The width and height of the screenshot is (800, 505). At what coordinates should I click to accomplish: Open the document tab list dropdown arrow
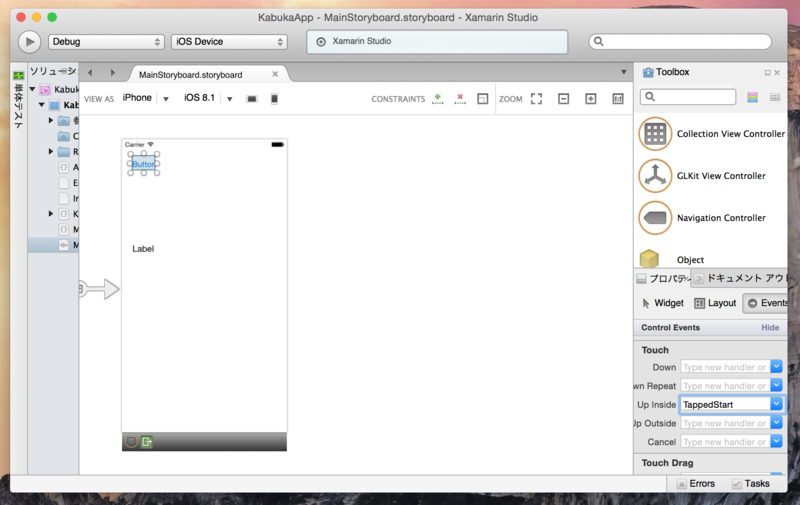(623, 72)
